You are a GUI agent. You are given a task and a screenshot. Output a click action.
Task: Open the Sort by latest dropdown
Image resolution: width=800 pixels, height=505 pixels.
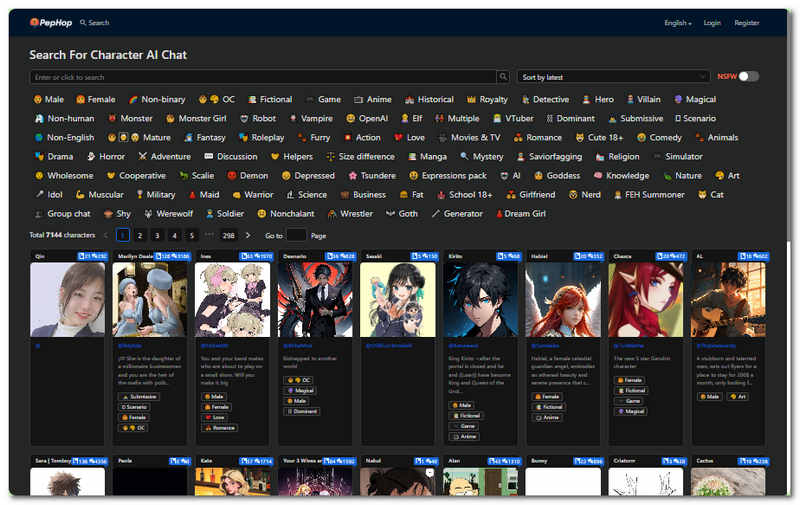tap(613, 77)
